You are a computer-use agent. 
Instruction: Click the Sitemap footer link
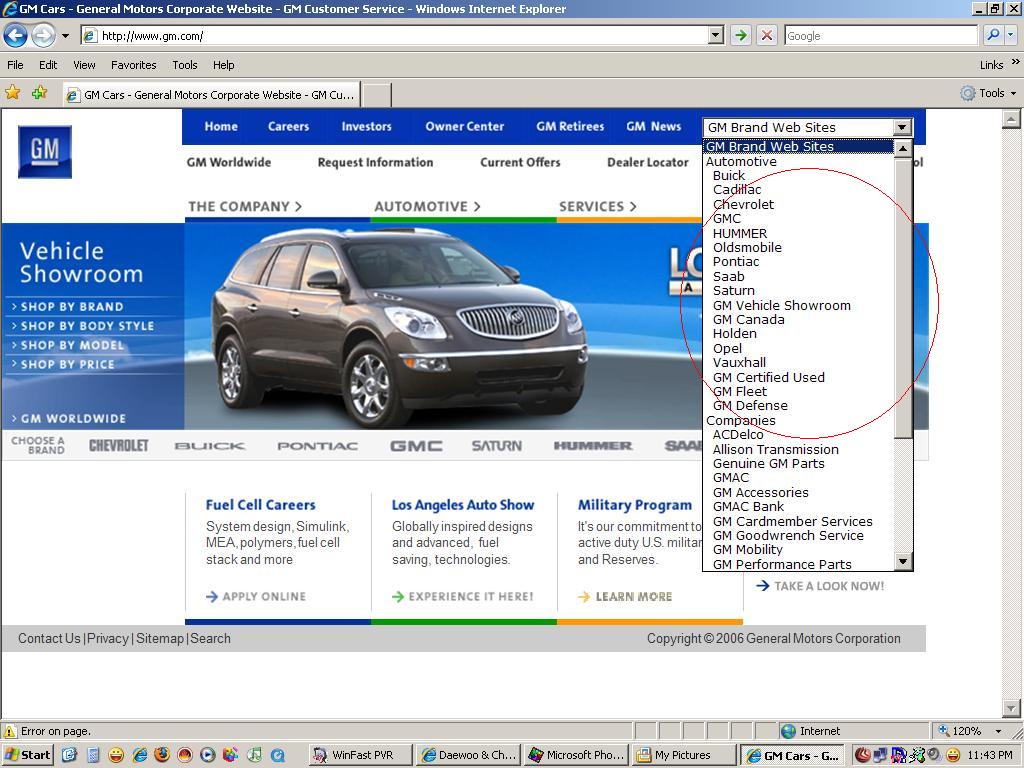tap(159, 638)
